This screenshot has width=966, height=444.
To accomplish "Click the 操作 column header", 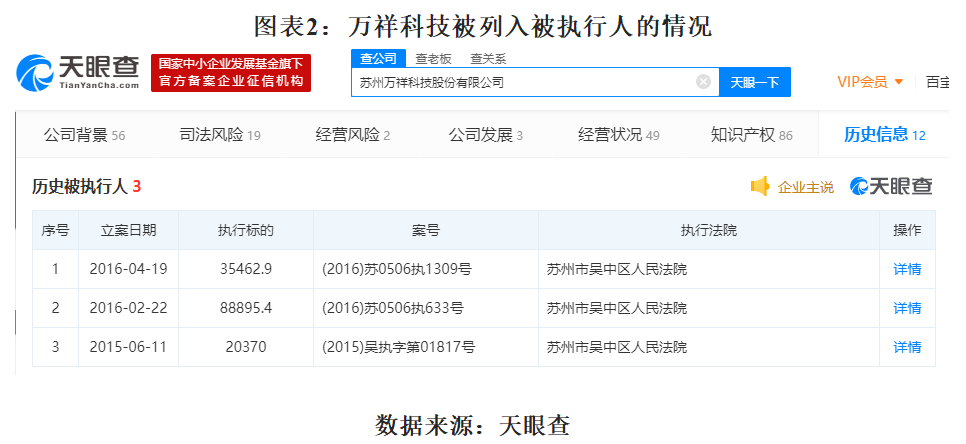I will click(x=907, y=230).
